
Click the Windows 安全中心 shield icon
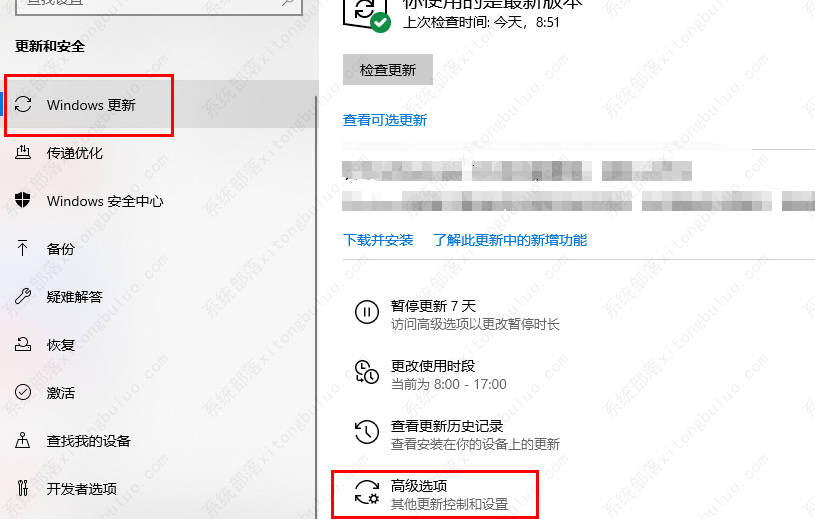click(x=23, y=200)
